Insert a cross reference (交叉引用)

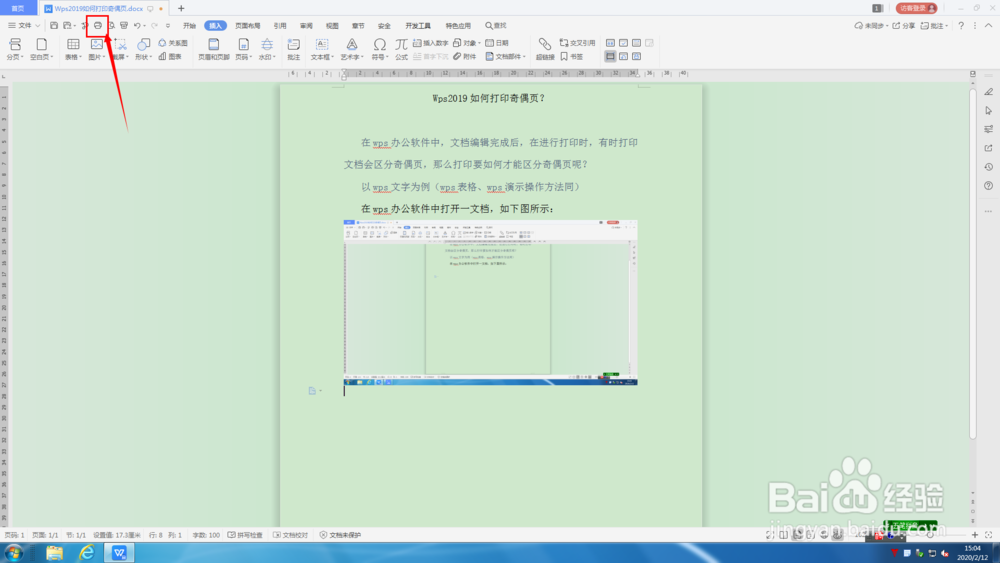pos(577,43)
